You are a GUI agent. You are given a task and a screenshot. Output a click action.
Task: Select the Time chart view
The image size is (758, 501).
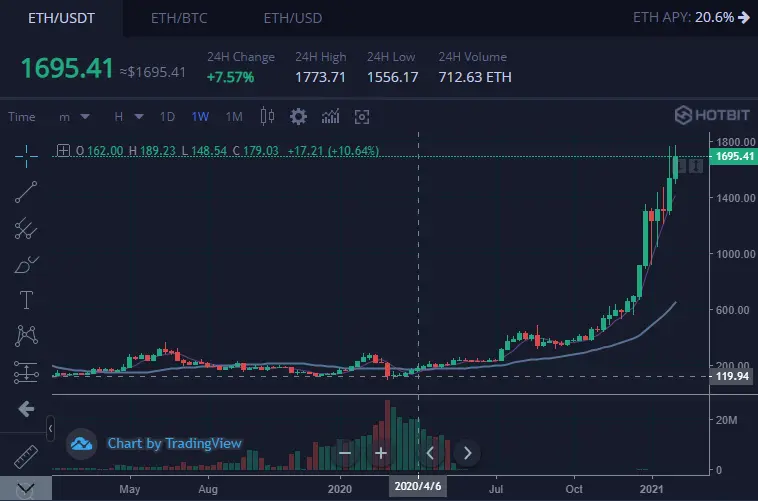(x=22, y=117)
